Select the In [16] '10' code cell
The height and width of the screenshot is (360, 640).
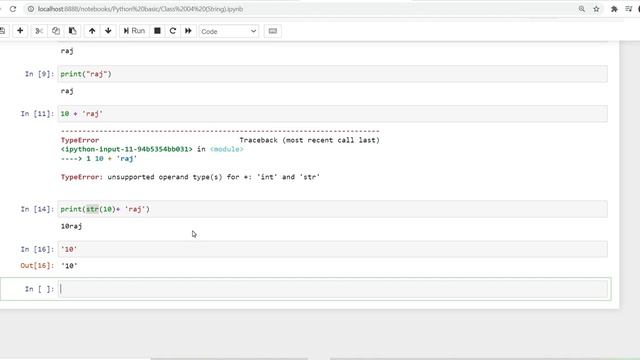coord(332,249)
